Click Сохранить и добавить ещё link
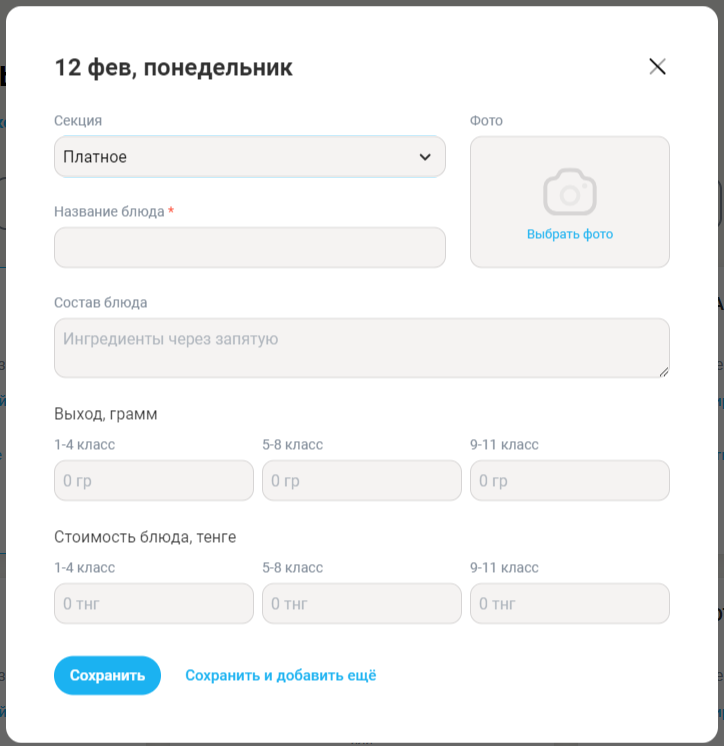Viewport: 724px width, 746px height. pos(280,676)
